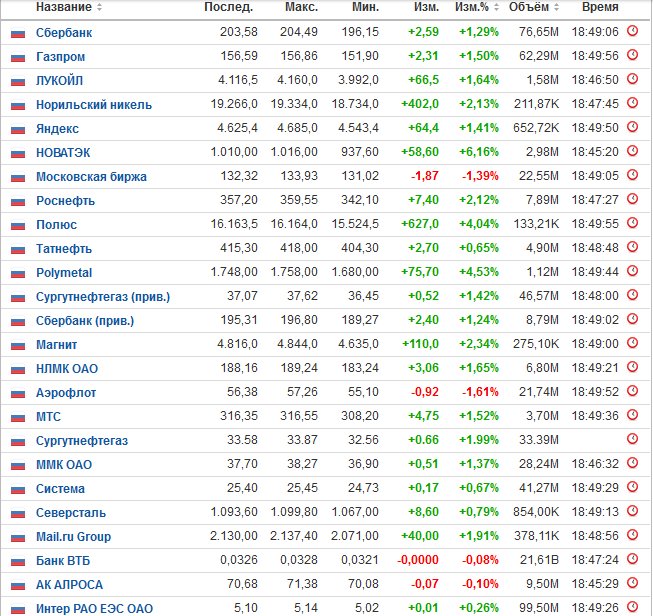Click the Изм. column header
This screenshot has height=616, width=653.
[426, 7]
